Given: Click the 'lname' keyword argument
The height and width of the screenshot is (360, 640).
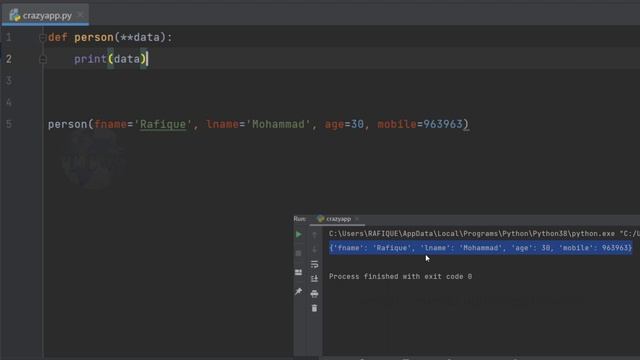Looking at the screenshot, I should click(222, 124).
